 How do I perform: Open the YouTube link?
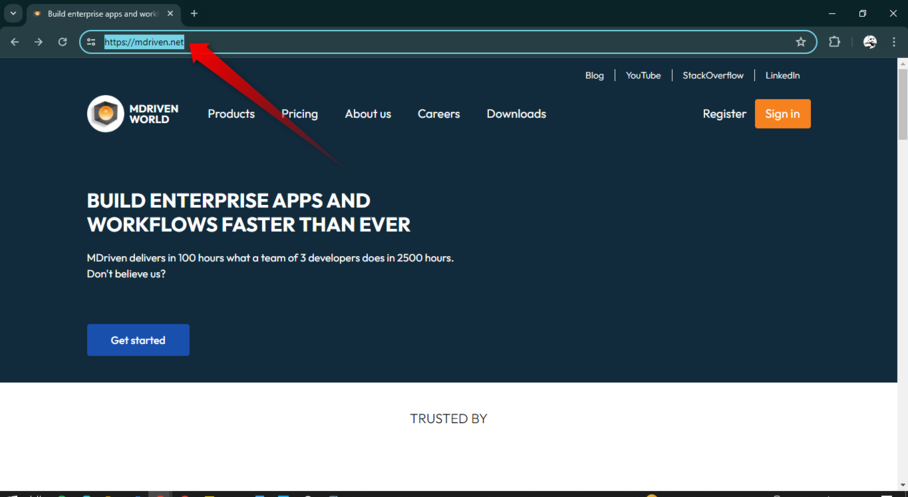[643, 75]
